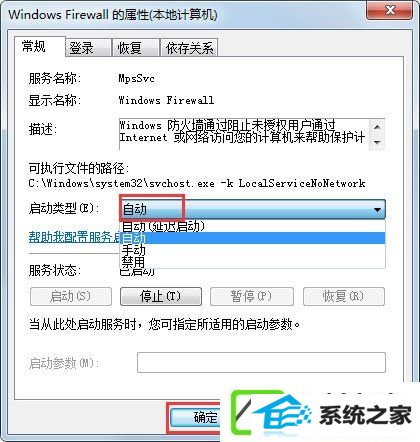Click the description box scroll up arrow

click(x=377, y=127)
